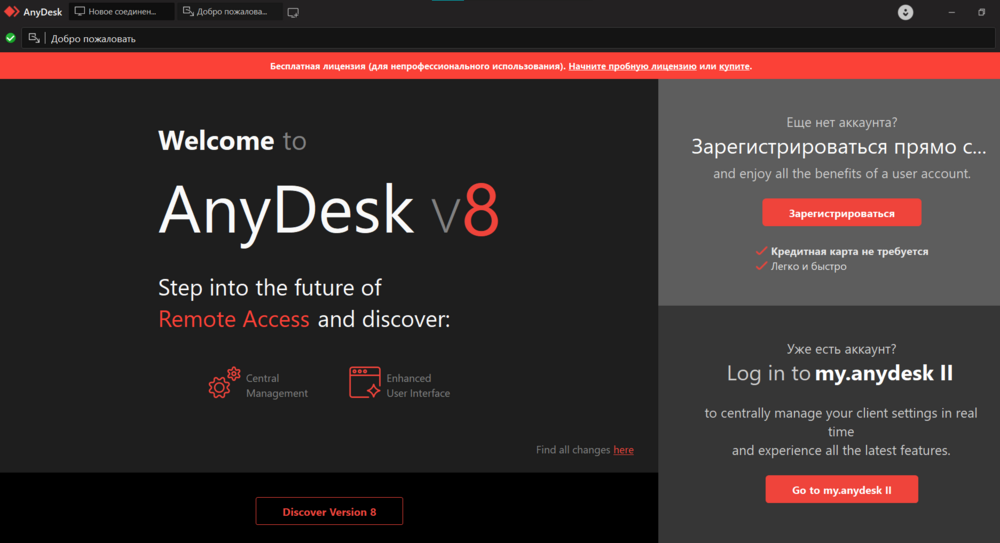Click the page icon in address bar

coord(34,38)
